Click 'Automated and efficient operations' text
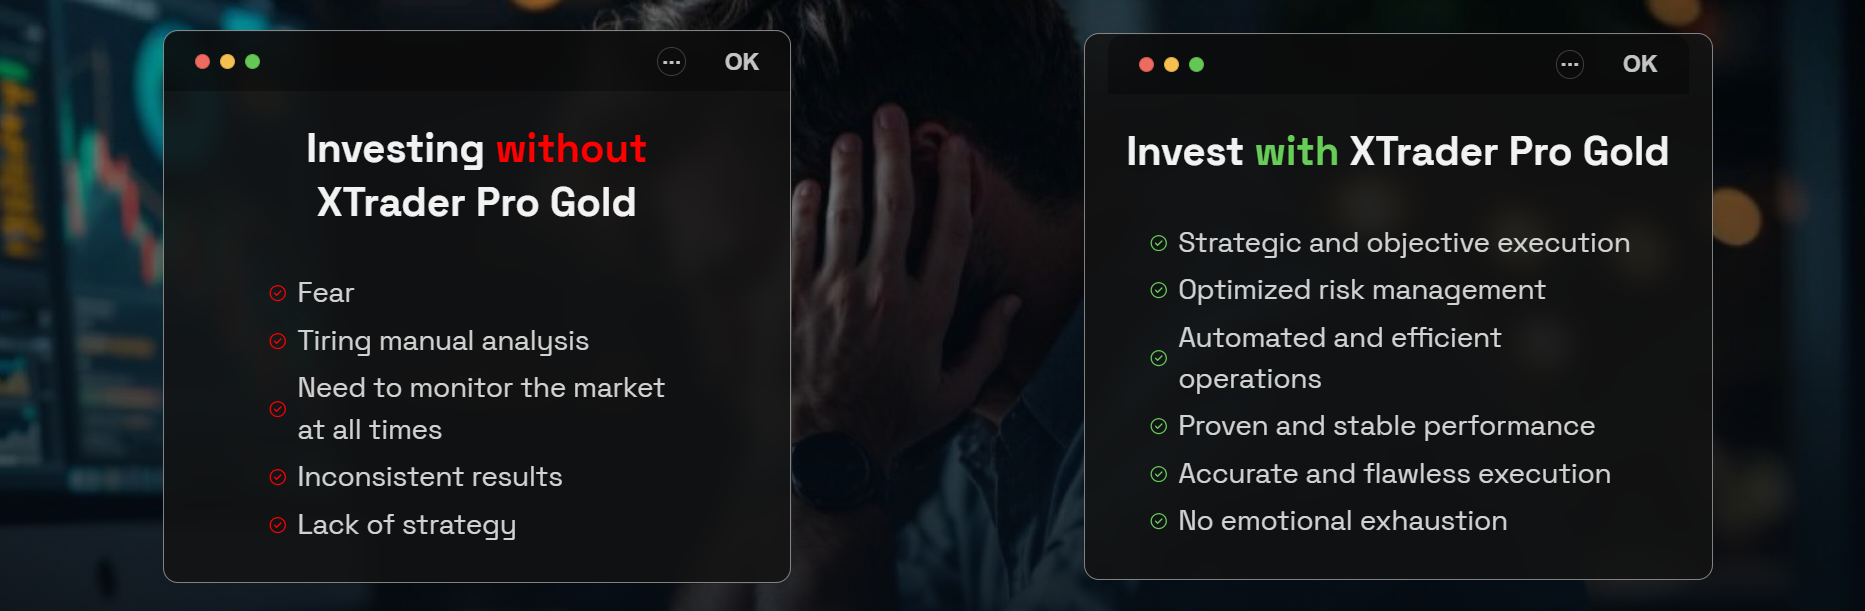This screenshot has width=1865, height=611. pyautogui.click(x=1340, y=358)
